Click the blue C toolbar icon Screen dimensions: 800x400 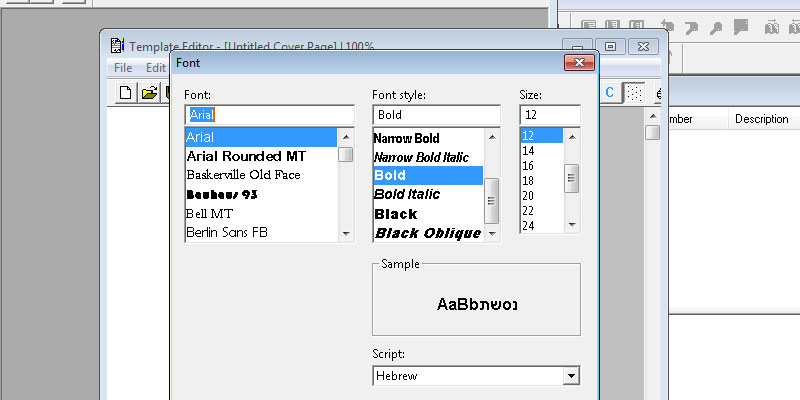[x=610, y=93]
